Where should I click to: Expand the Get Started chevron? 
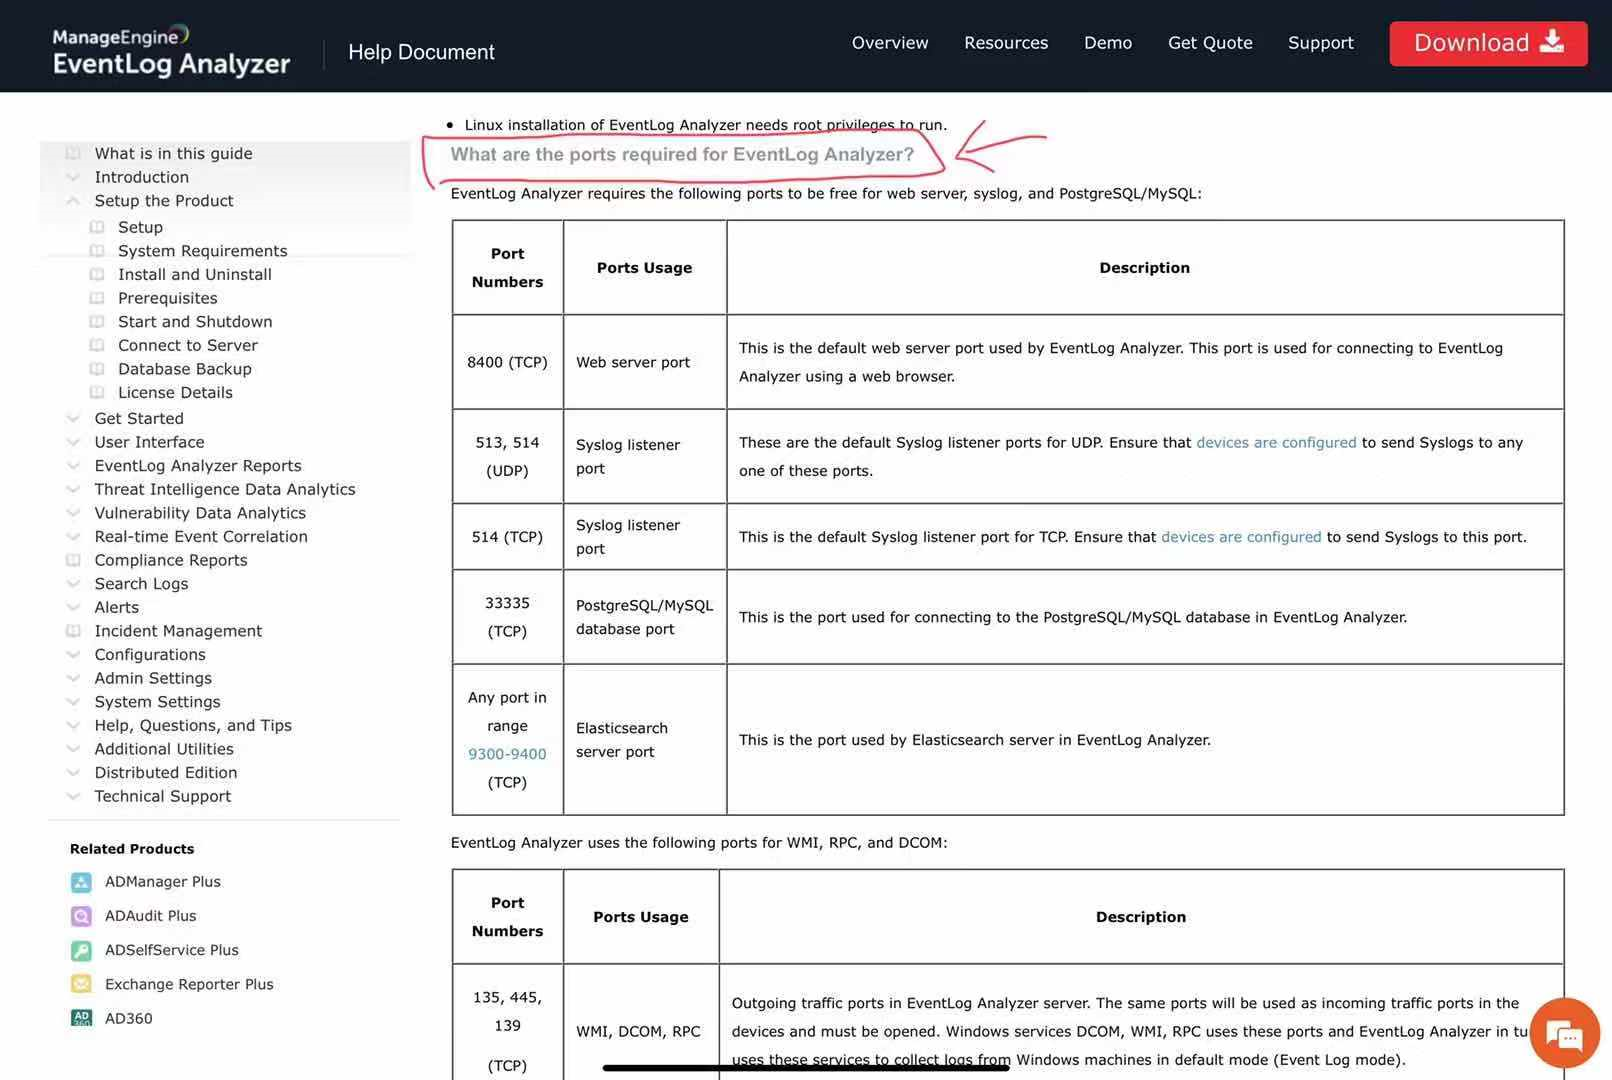73,418
